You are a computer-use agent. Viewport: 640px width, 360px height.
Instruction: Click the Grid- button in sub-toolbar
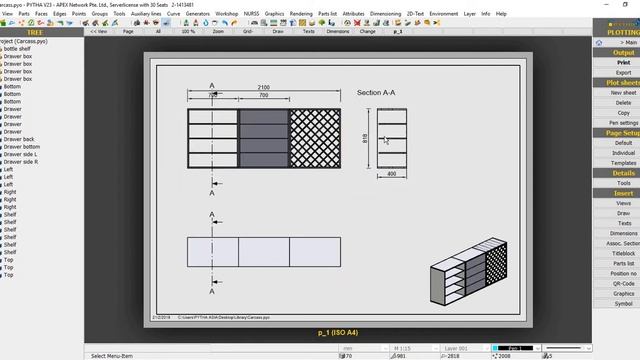248,31
